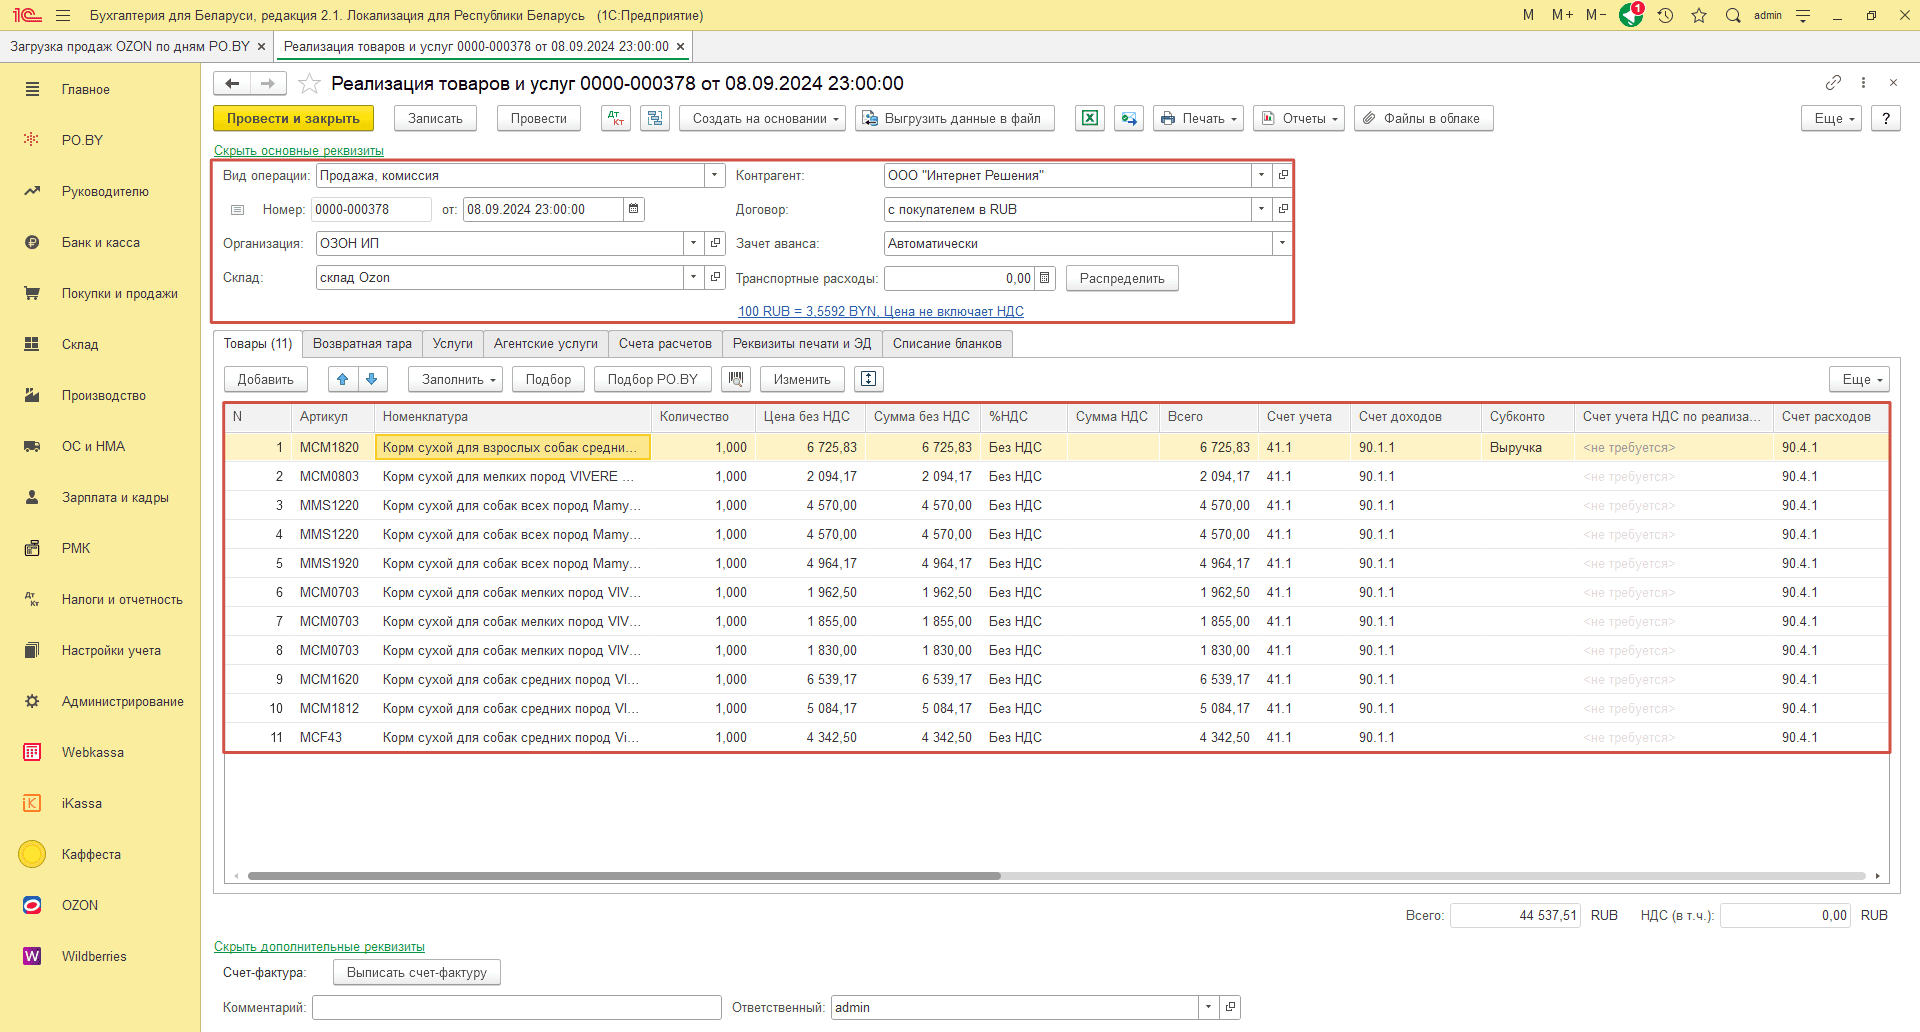
Task: Click horizontal scrollbar of goods table
Action: click(x=624, y=876)
